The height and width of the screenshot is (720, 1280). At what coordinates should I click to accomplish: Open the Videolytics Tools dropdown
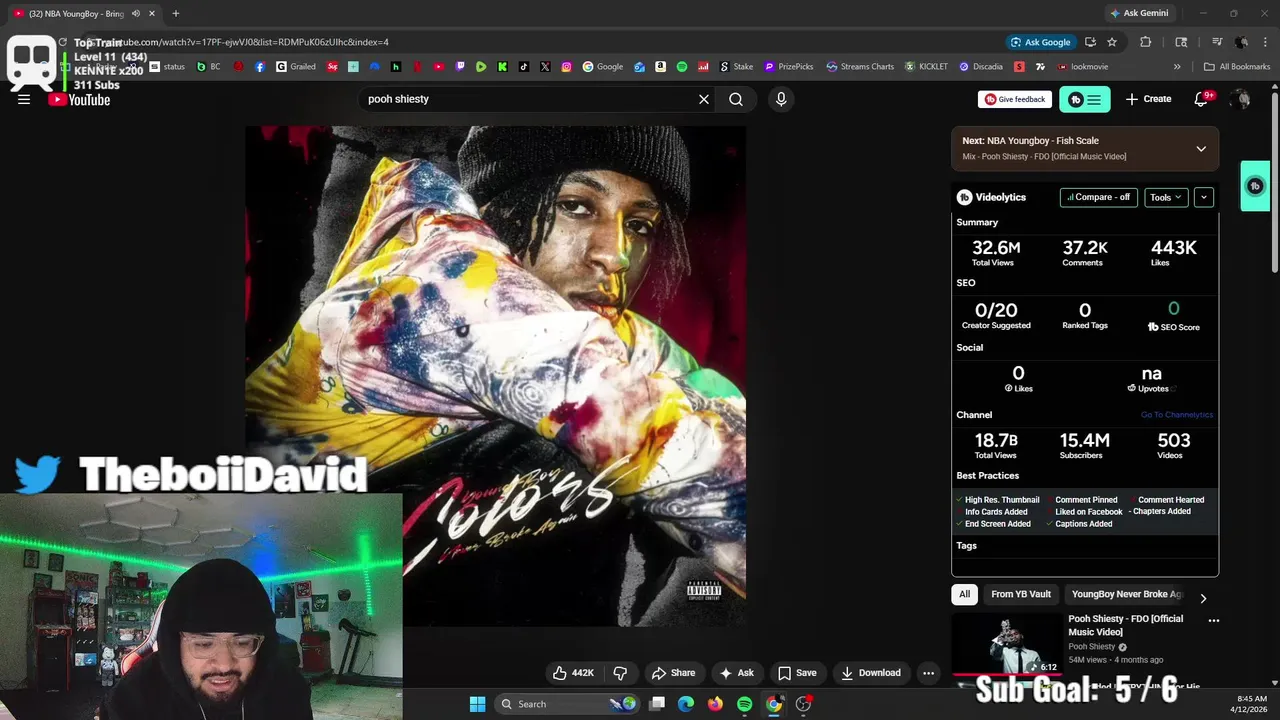coord(1166,197)
